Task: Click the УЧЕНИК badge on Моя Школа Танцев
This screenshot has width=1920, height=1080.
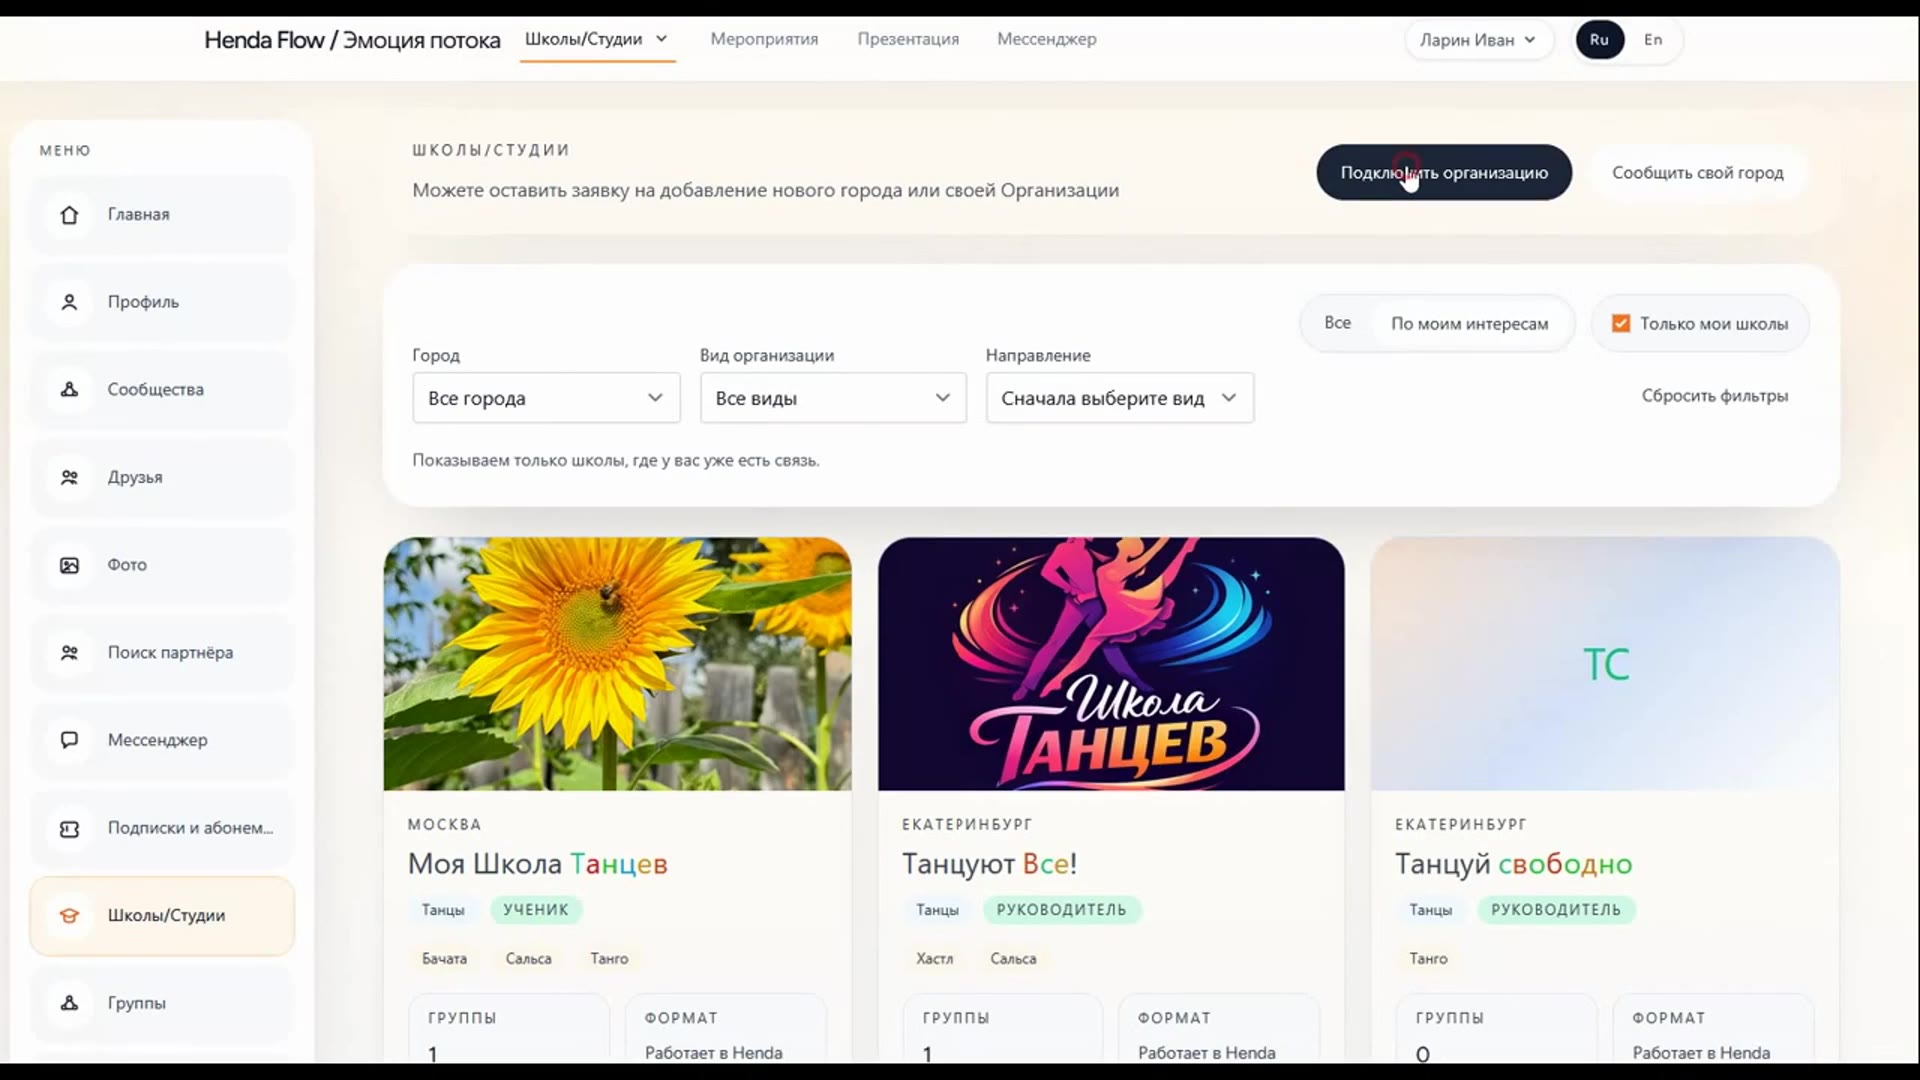Action: [536, 910]
